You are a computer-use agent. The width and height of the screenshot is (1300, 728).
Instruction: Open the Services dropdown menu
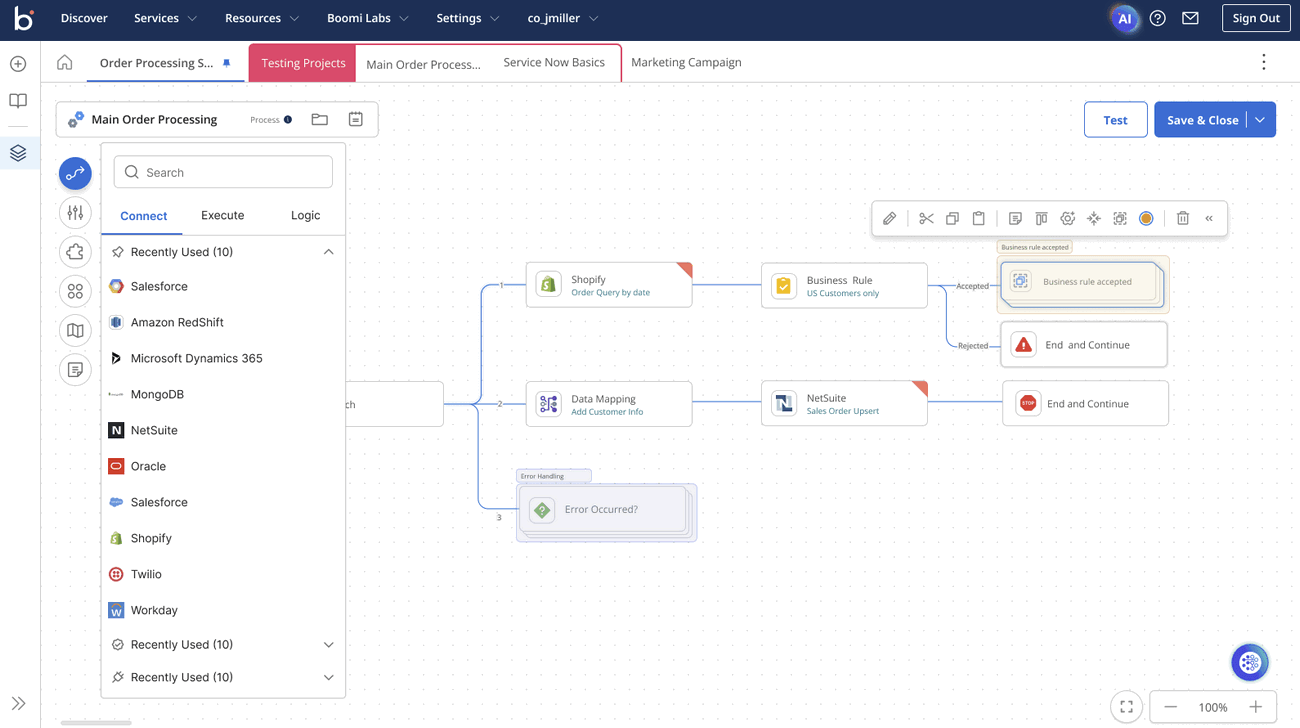coord(165,18)
